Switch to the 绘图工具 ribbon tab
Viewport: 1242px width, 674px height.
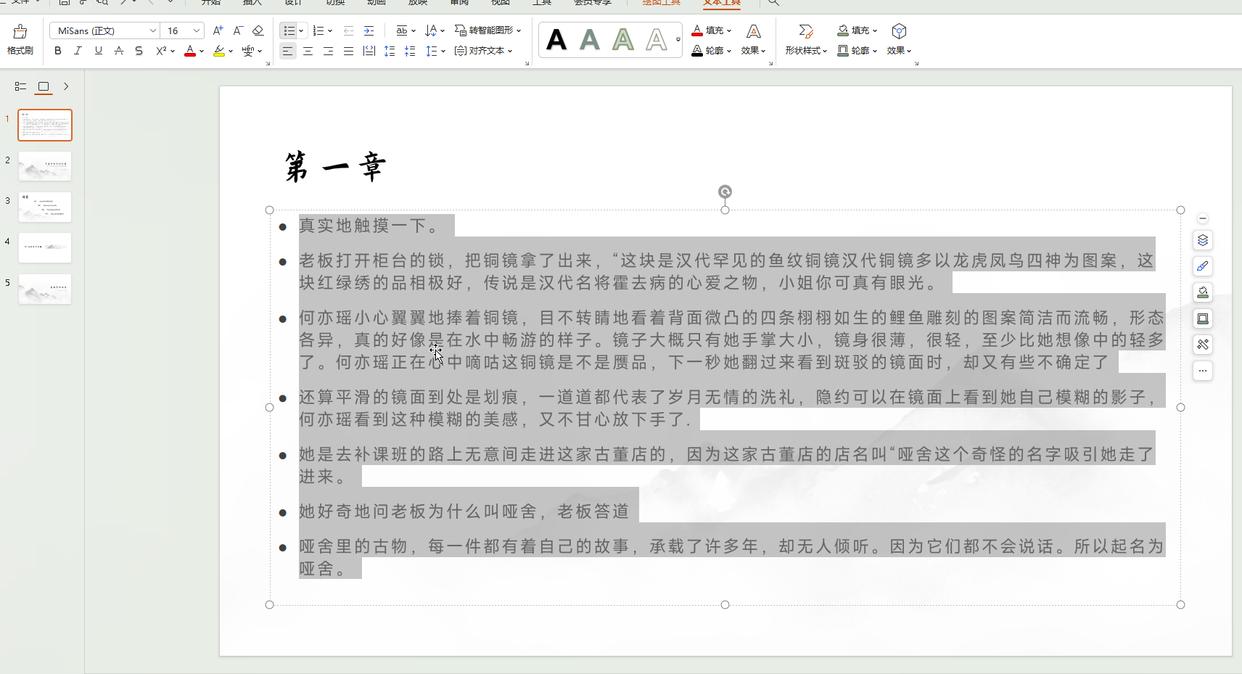[660, 3]
